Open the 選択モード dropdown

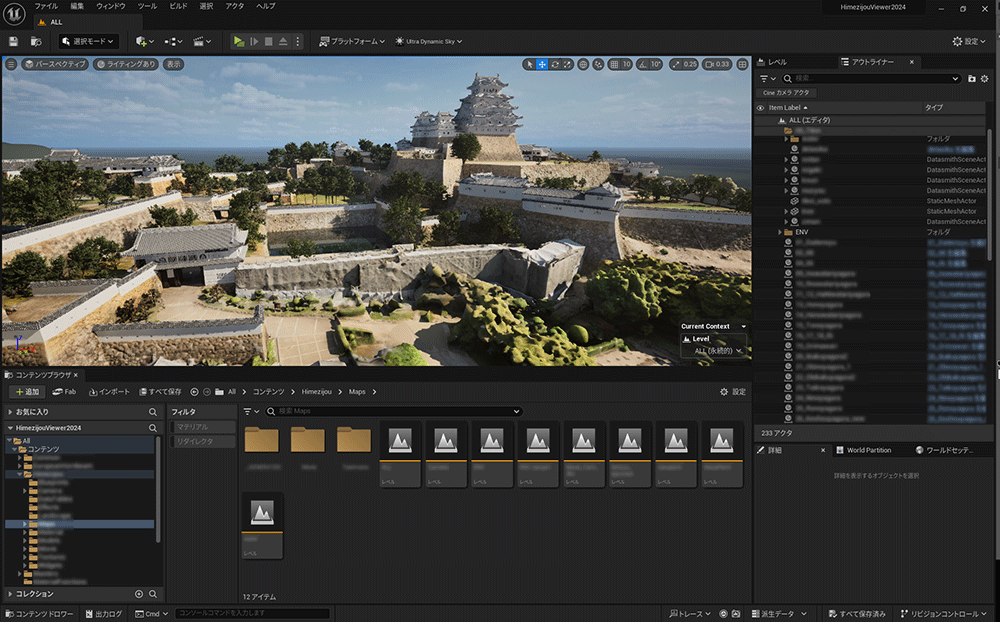click(x=88, y=41)
